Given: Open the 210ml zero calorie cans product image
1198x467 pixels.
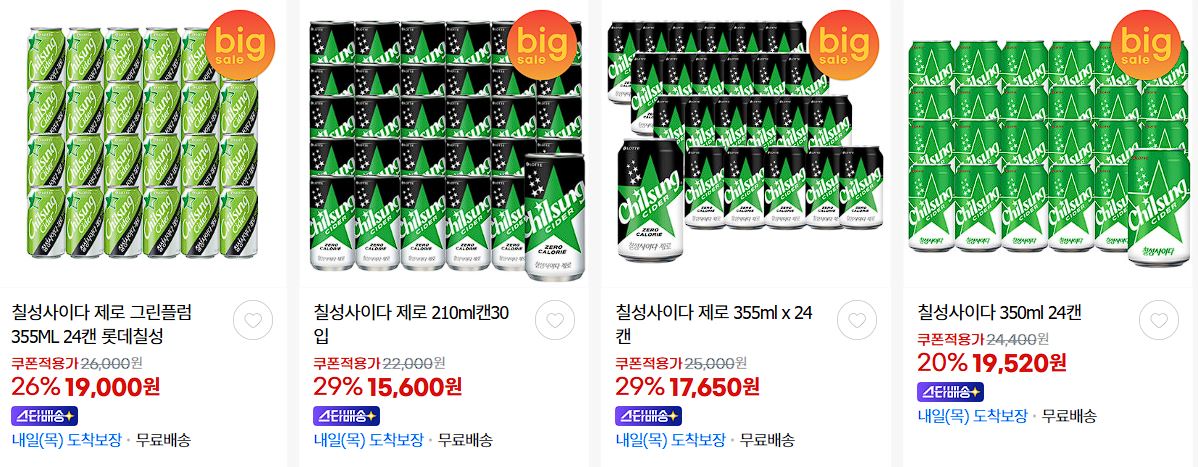Looking at the screenshot, I should (443, 144).
